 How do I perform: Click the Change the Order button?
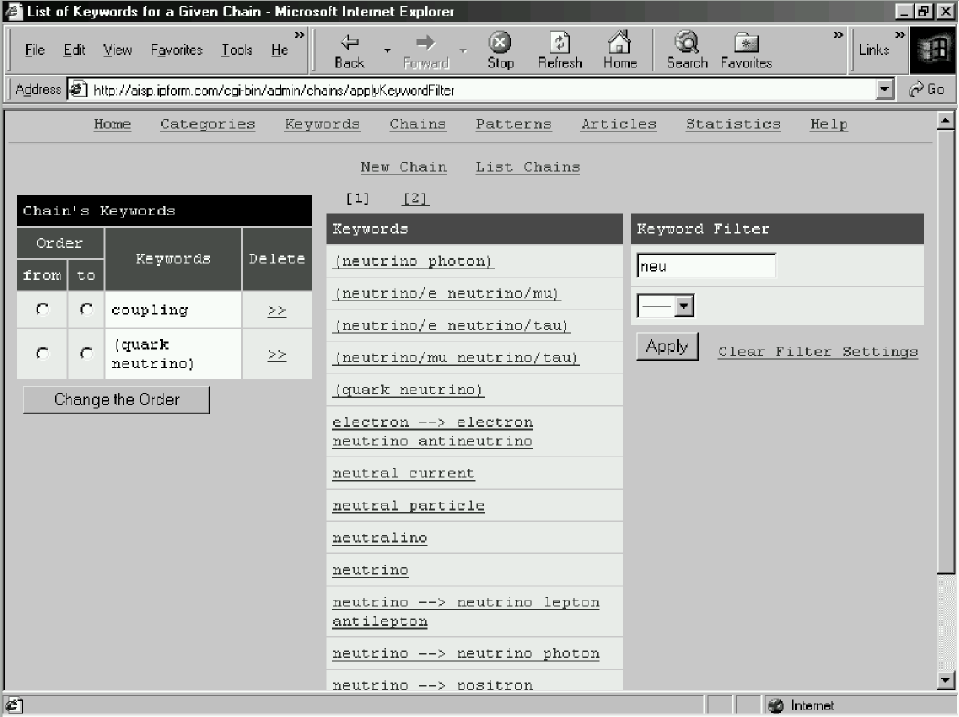116,399
